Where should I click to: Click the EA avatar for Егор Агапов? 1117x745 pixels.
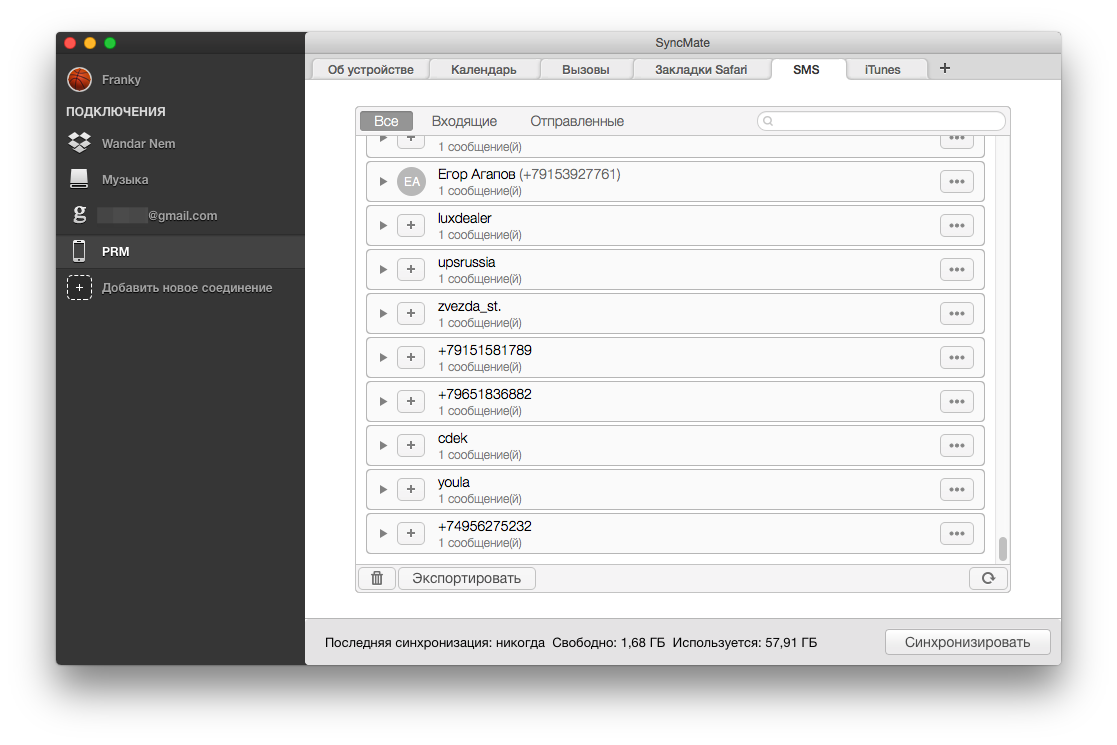(411, 181)
